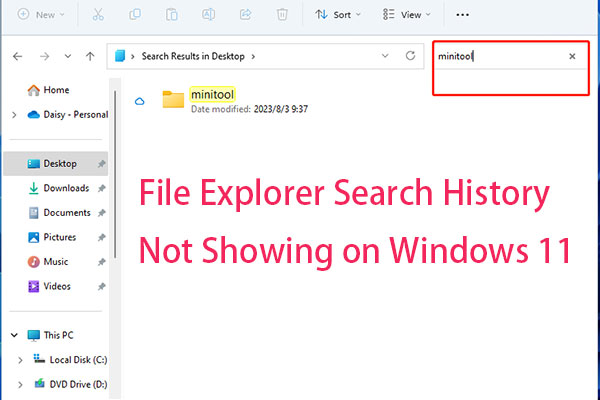Expand the Local Disk (C:) node

point(24,359)
